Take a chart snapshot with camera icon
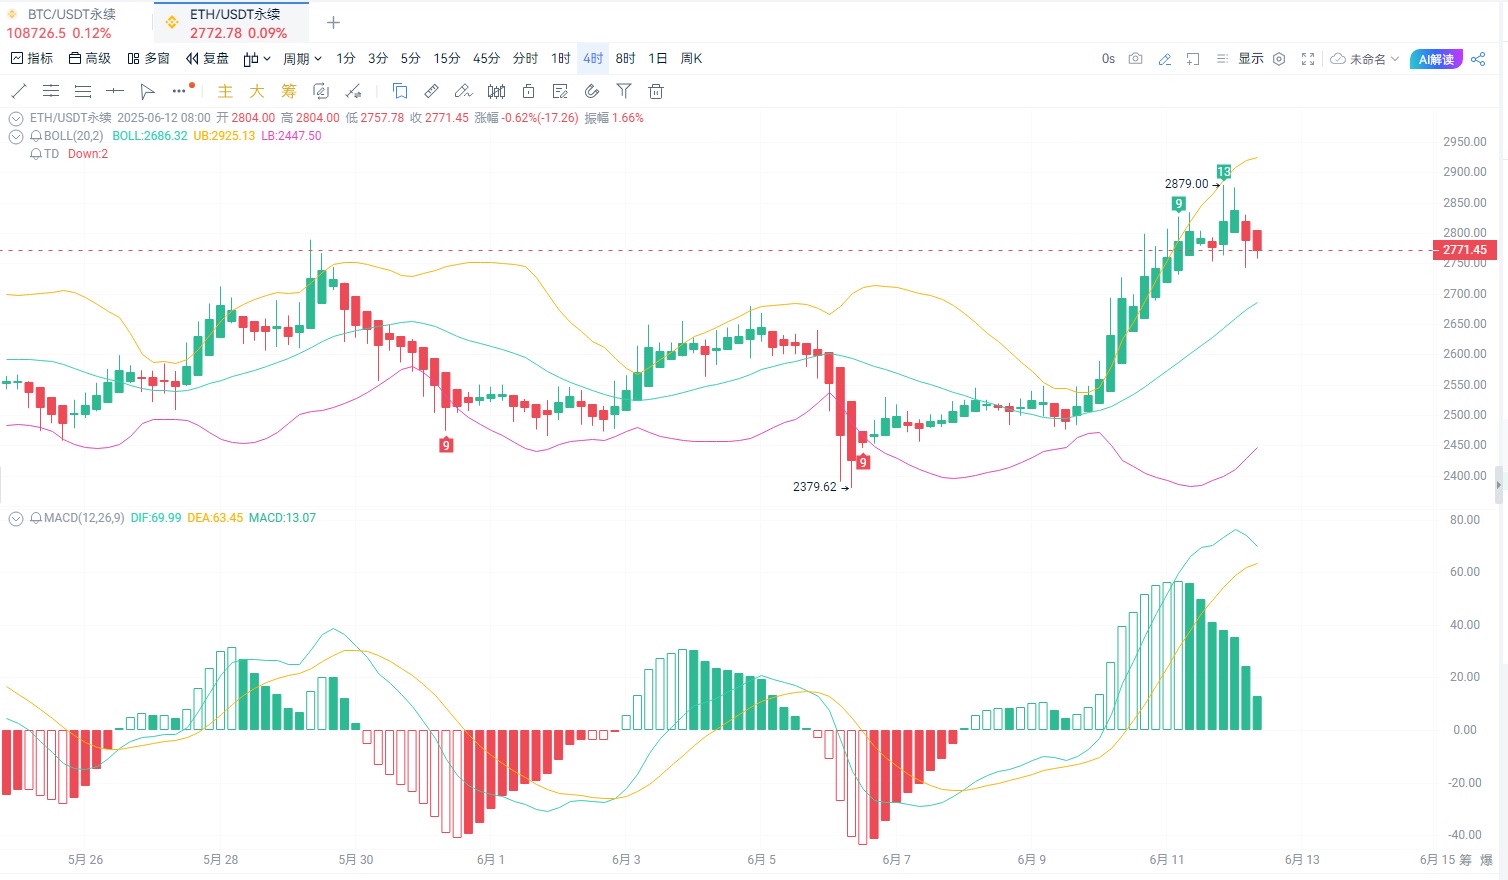Screen dimensions: 1508x880 pyautogui.click(x=1135, y=59)
